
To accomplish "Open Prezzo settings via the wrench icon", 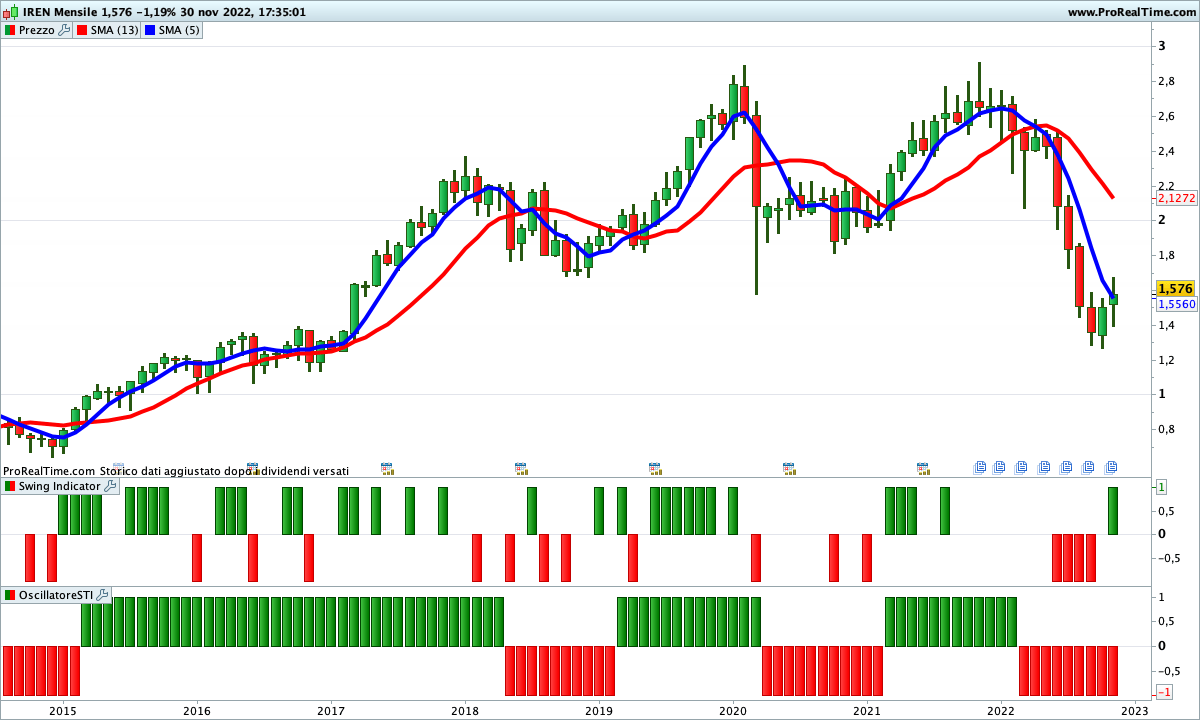I will (65, 30).
